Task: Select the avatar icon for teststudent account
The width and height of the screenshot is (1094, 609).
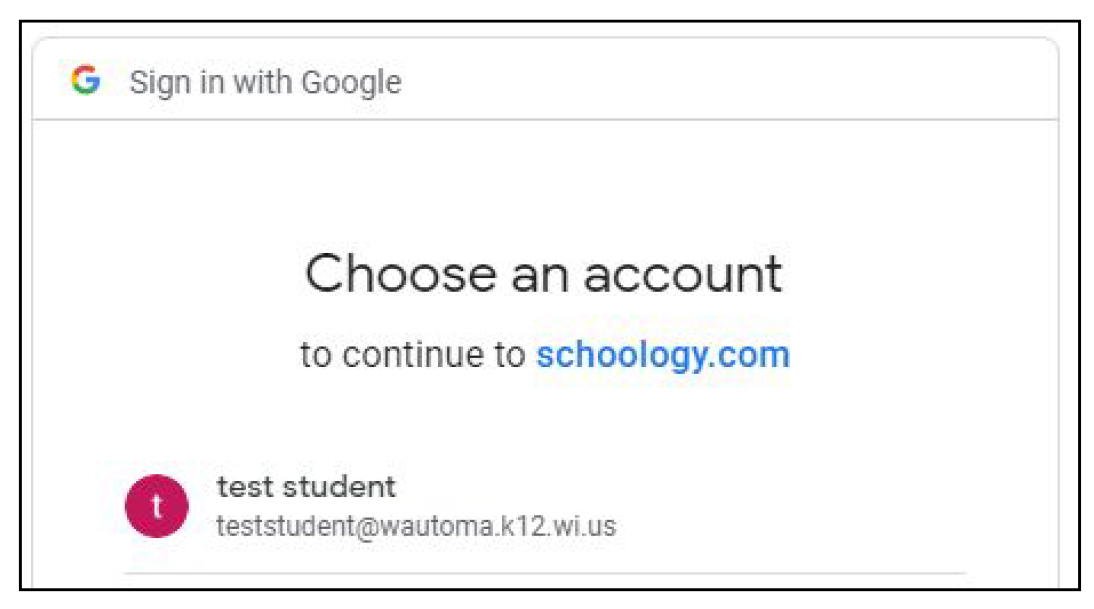Action: [x=157, y=504]
